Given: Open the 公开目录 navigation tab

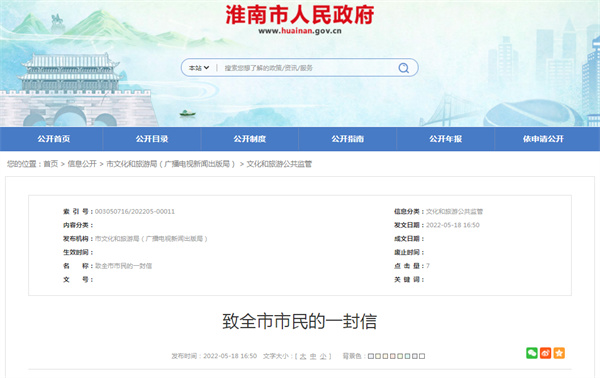Looking at the screenshot, I should tap(152, 139).
